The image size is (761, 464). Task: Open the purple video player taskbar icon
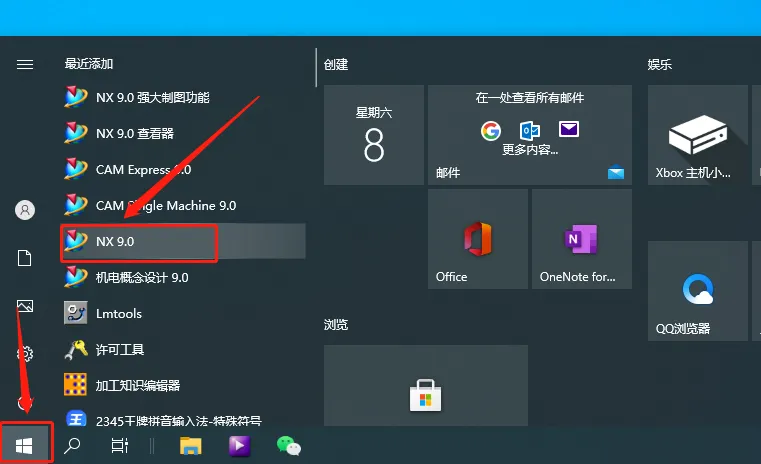coord(239,446)
